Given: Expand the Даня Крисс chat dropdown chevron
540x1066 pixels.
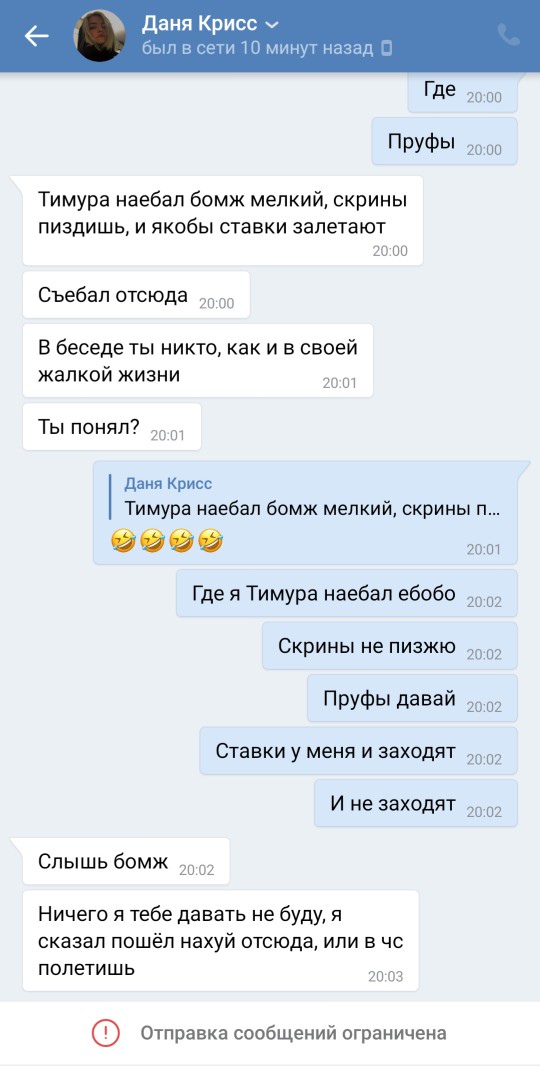Looking at the screenshot, I should 271,25.
